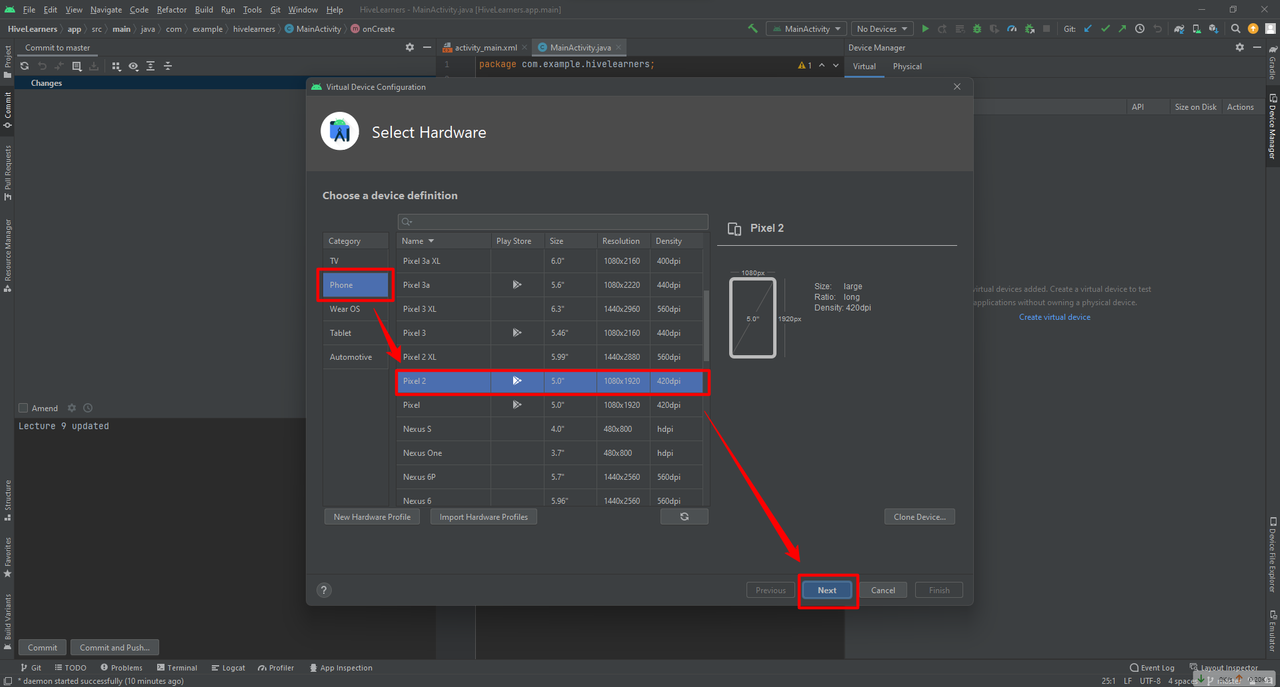Open Group By icon in Commit toolbar

click(116, 66)
